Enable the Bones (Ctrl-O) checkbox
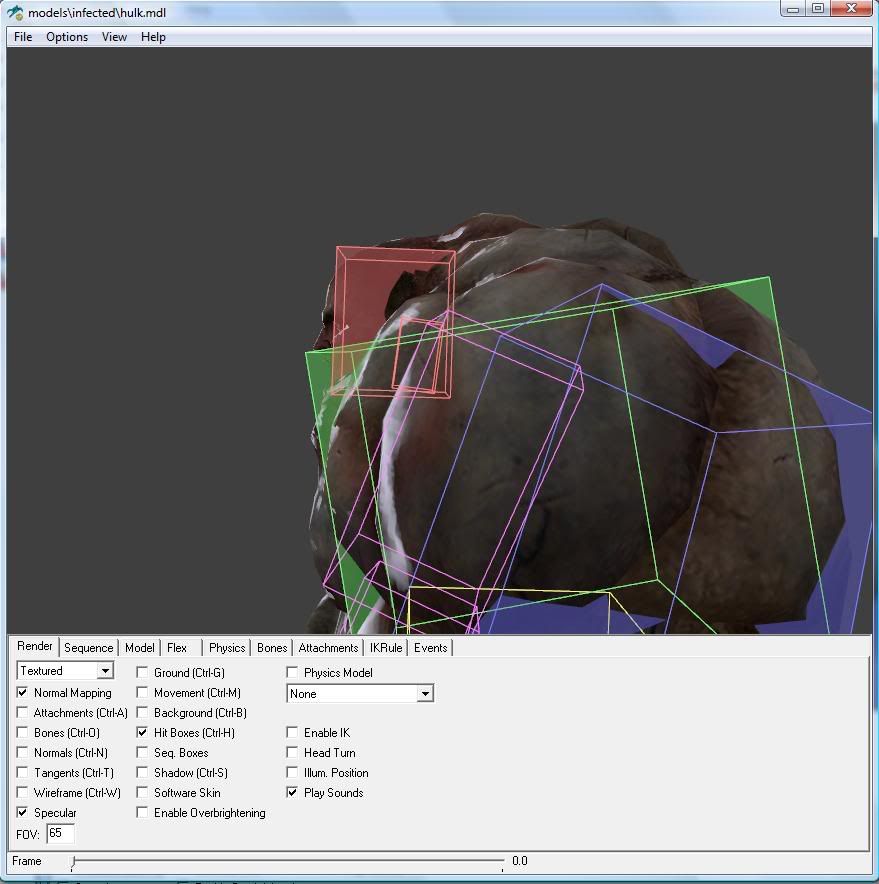This screenshot has height=884, width=879. pos(23,732)
